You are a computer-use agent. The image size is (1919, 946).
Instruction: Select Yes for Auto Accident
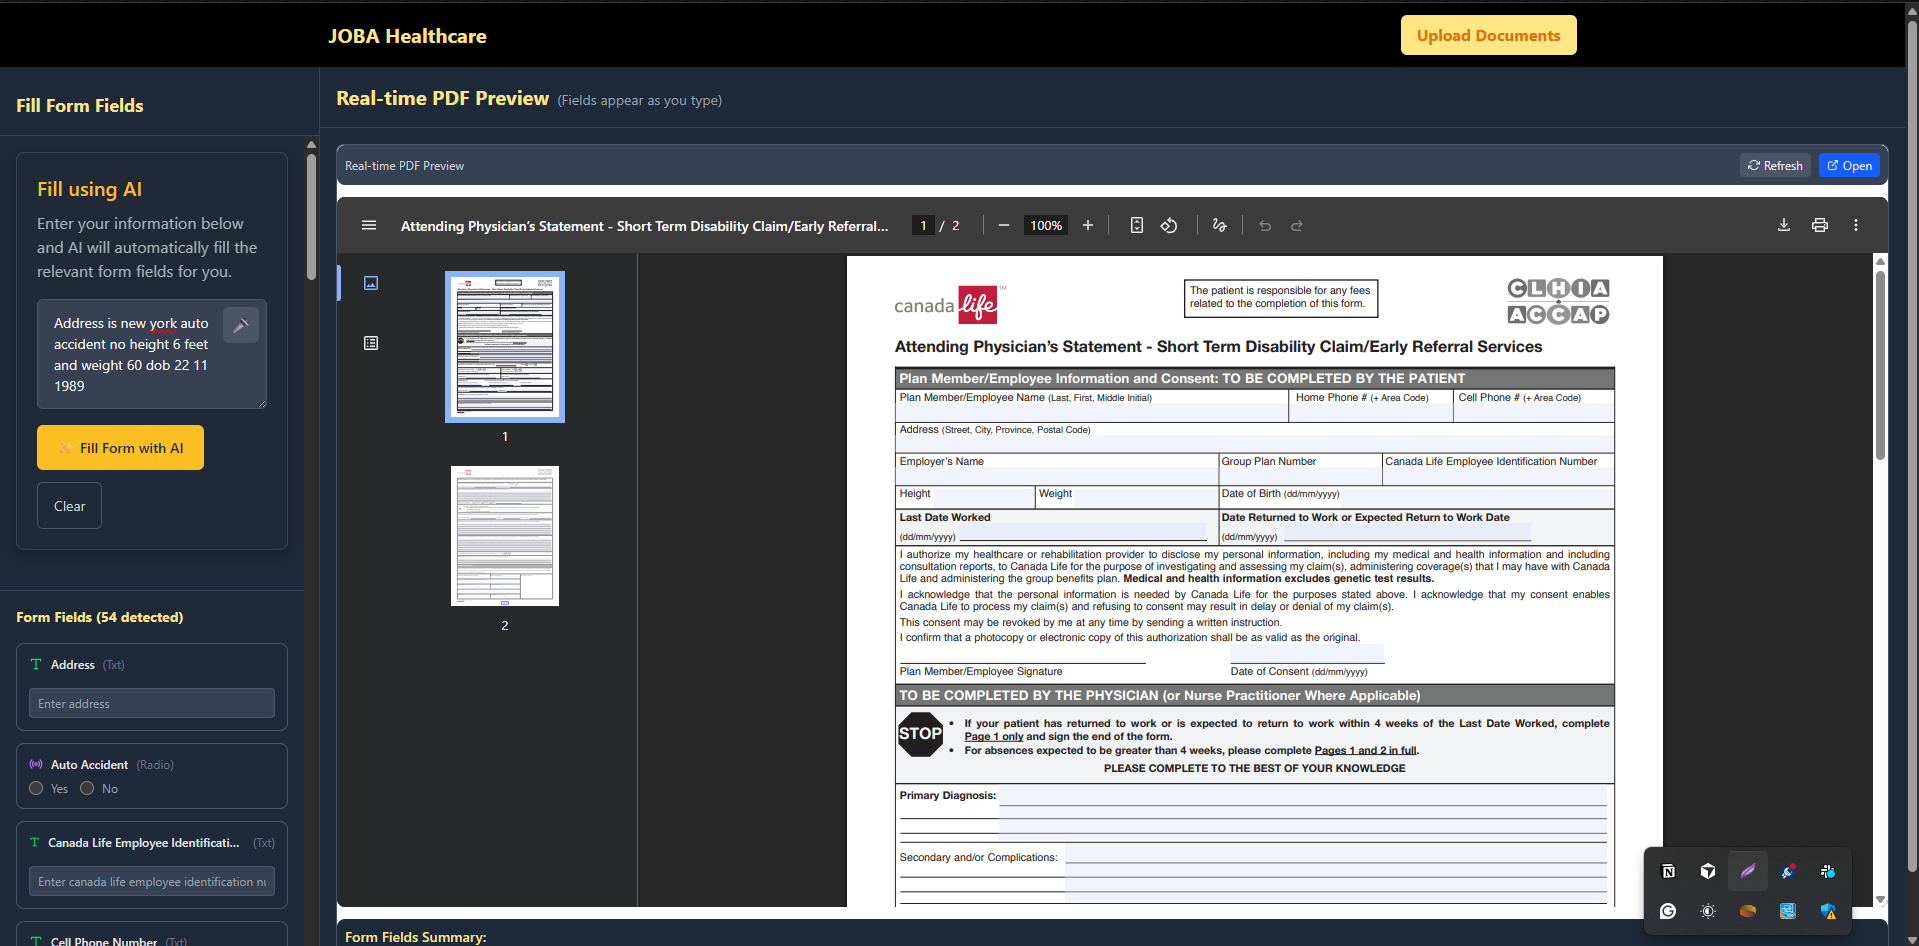37,789
